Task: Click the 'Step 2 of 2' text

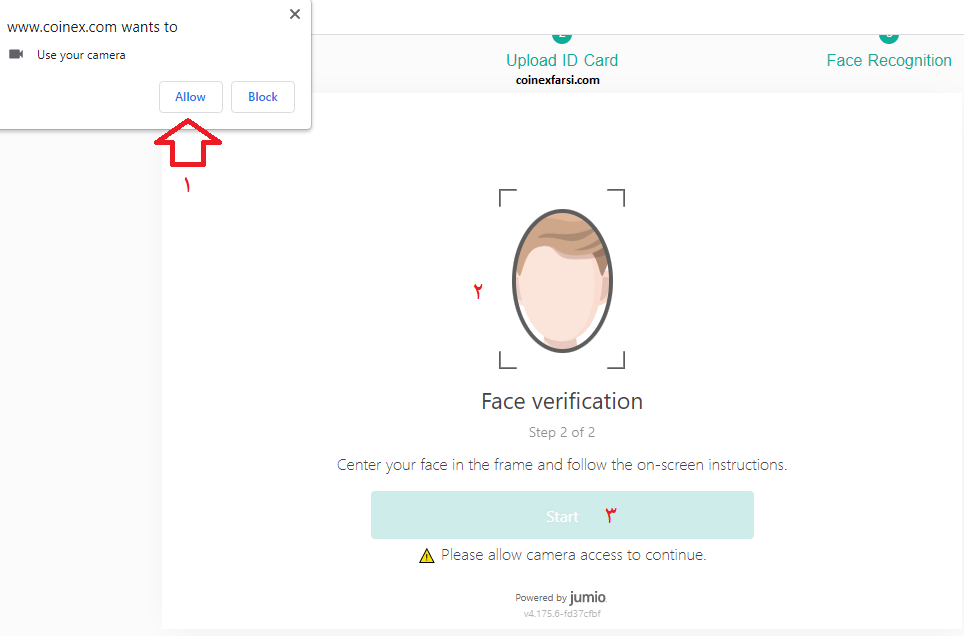Action: pyautogui.click(x=562, y=432)
